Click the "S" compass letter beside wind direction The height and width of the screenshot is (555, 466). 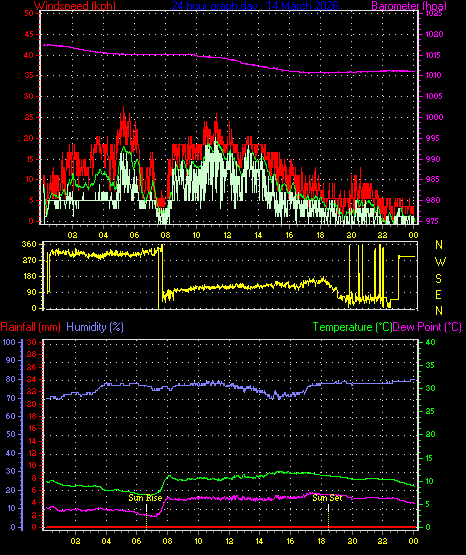[438, 279]
